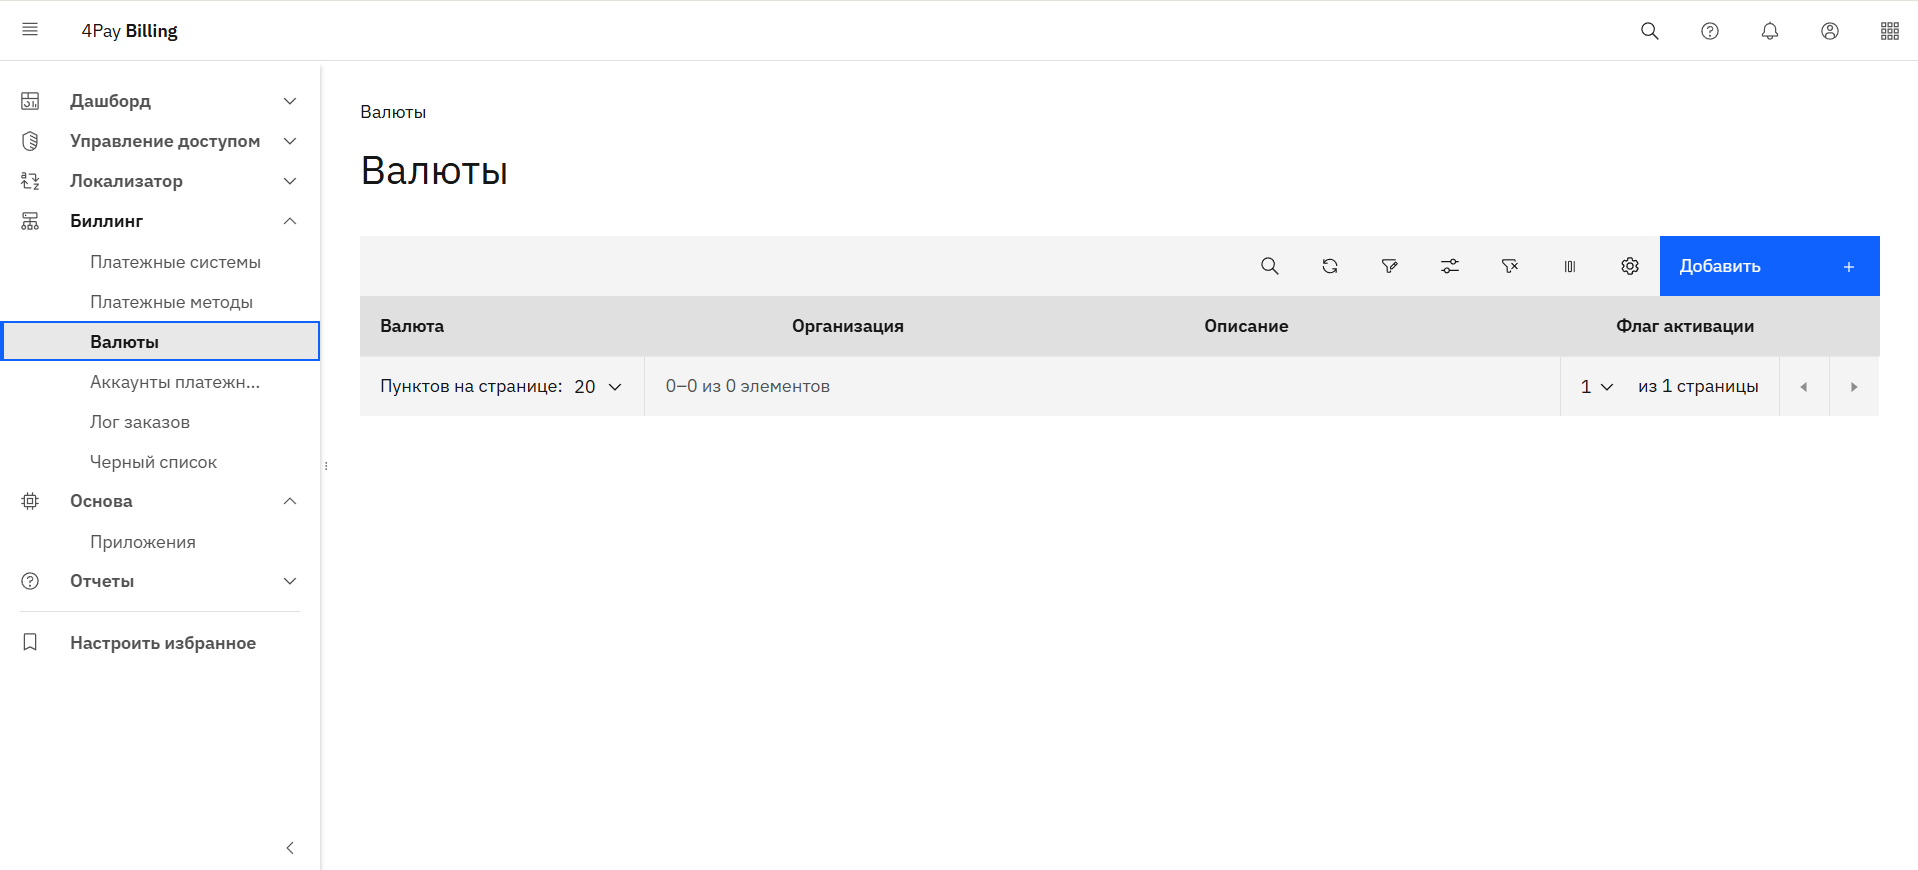Clear filters with the funnel-X icon

pos(1509,266)
